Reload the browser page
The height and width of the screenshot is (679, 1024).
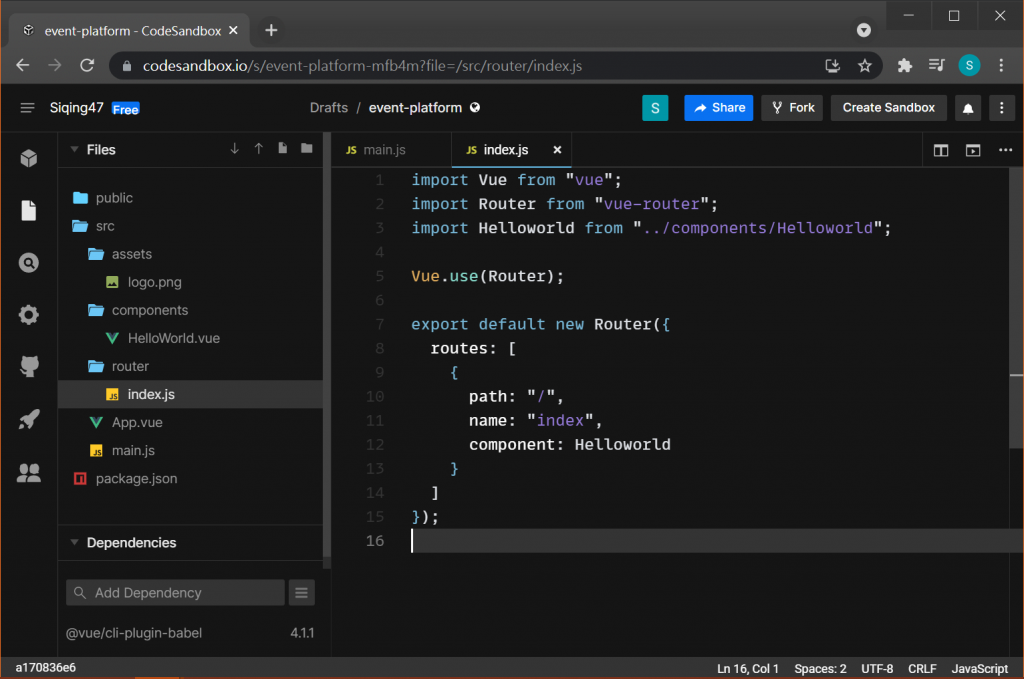tap(87, 65)
